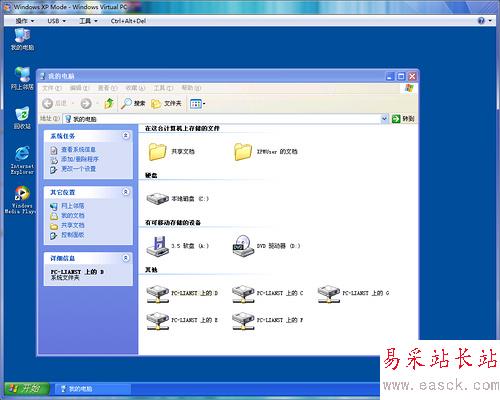Image resolution: width=500 pixels, height=400 pixels.
Task: Open the address bar dropdown arrow
Action: (384, 119)
